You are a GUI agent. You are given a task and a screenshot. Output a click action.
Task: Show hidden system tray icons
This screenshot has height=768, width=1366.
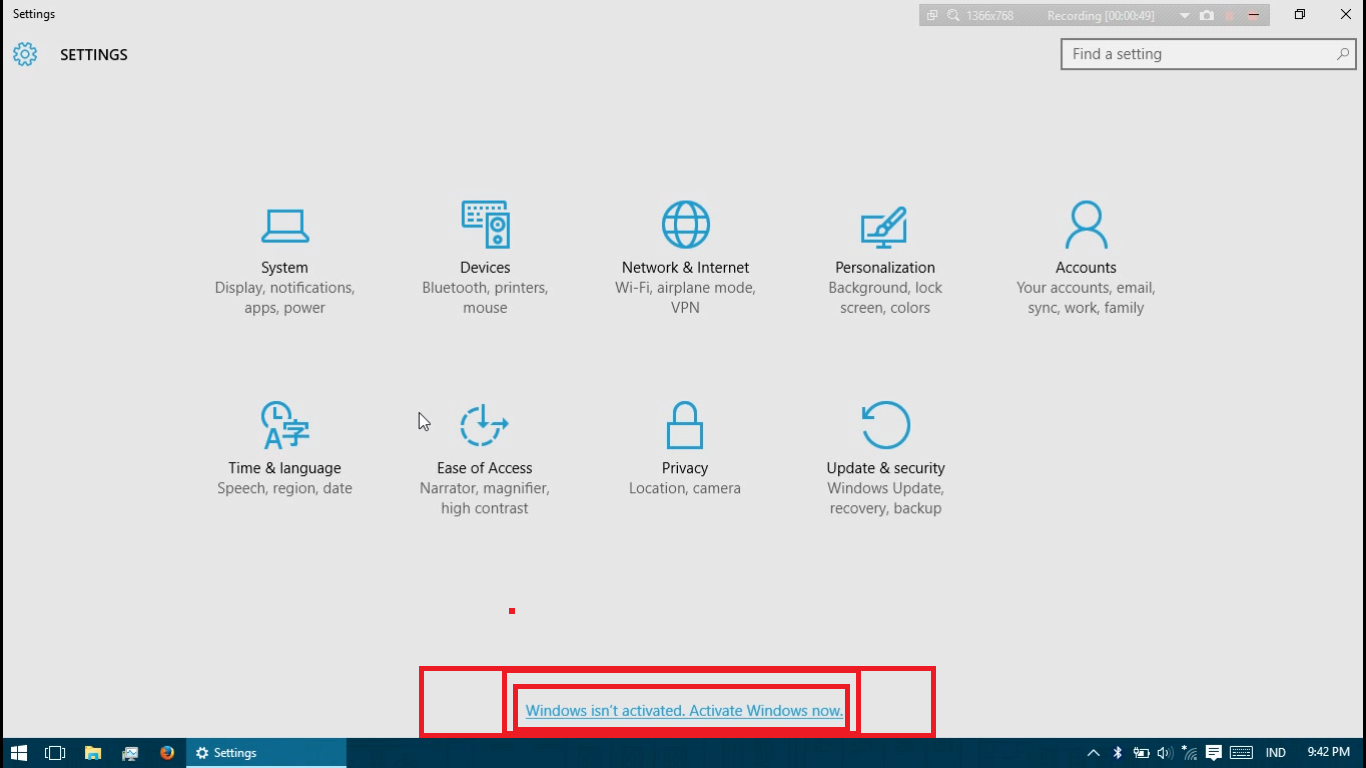click(1093, 753)
